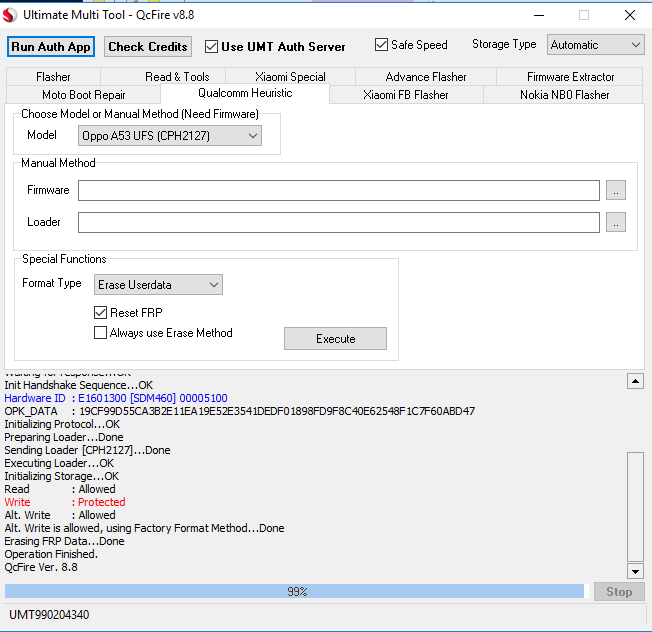Select the Firmware Extractor tab

click(x=571, y=77)
